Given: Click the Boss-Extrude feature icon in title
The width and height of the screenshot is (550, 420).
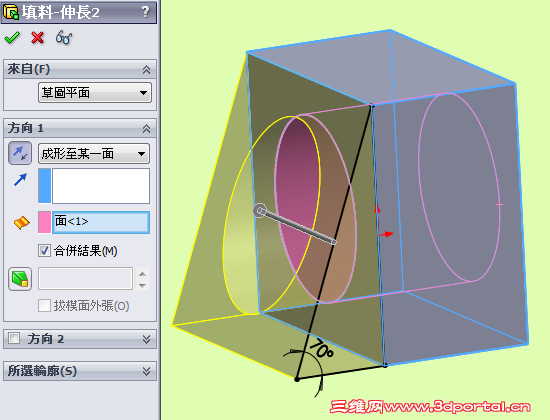Looking at the screenshot, I should [11, 12].
